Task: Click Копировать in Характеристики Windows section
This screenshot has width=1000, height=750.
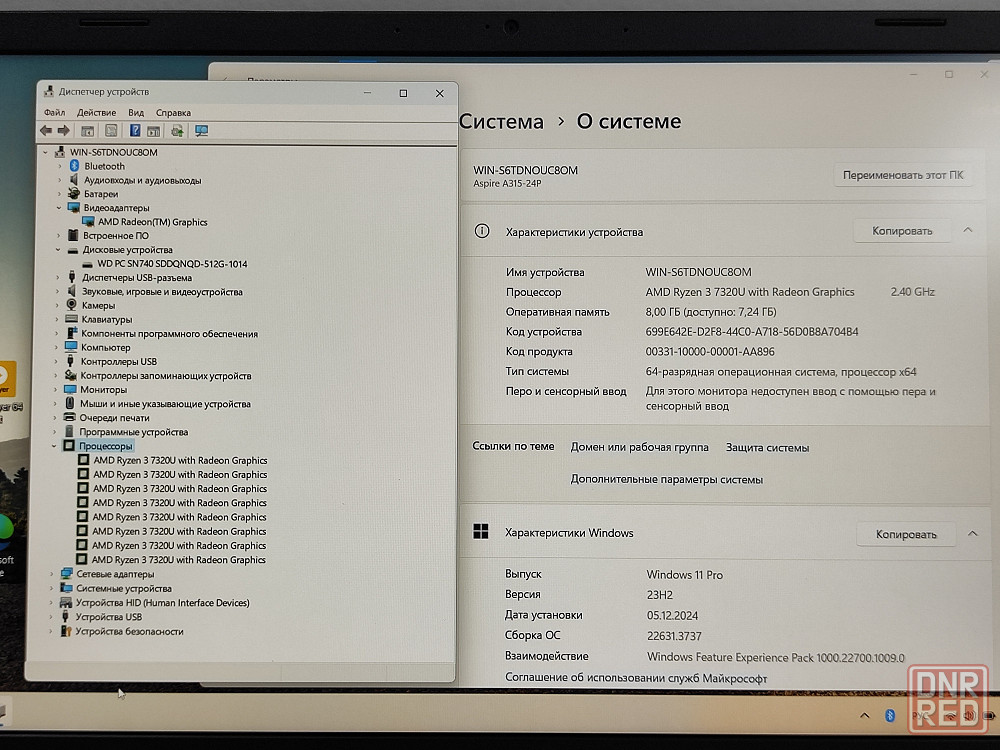Action: [906, 534]
